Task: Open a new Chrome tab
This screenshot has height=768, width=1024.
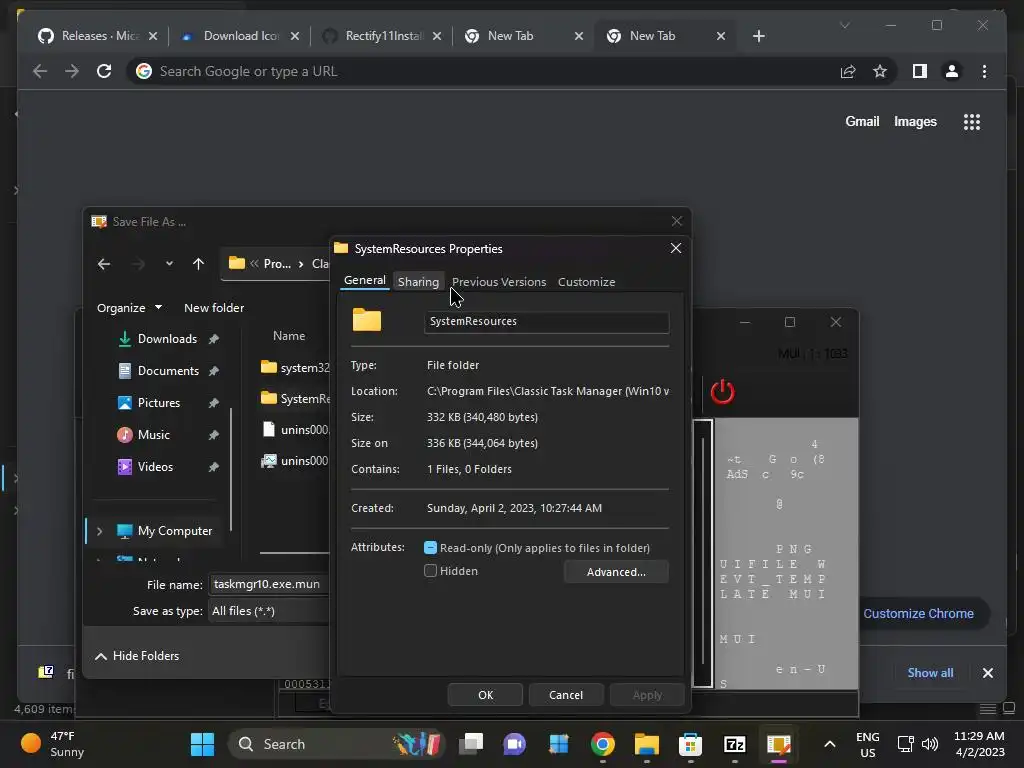Action: 758,36
